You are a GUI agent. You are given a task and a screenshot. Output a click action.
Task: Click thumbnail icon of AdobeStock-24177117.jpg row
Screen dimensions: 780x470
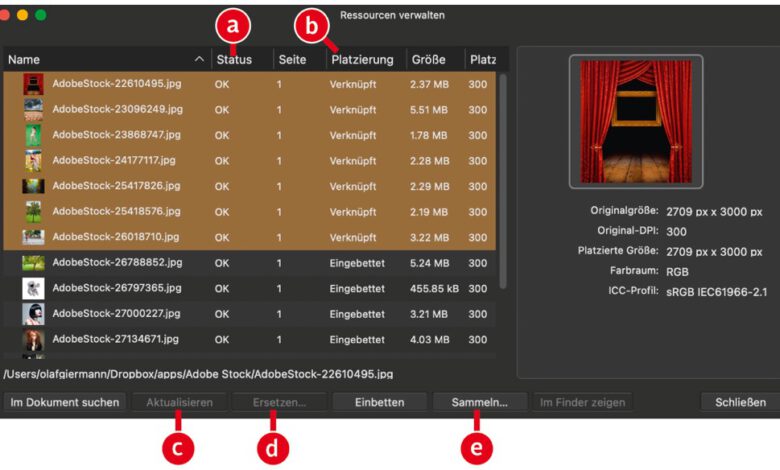pos(33,161)
